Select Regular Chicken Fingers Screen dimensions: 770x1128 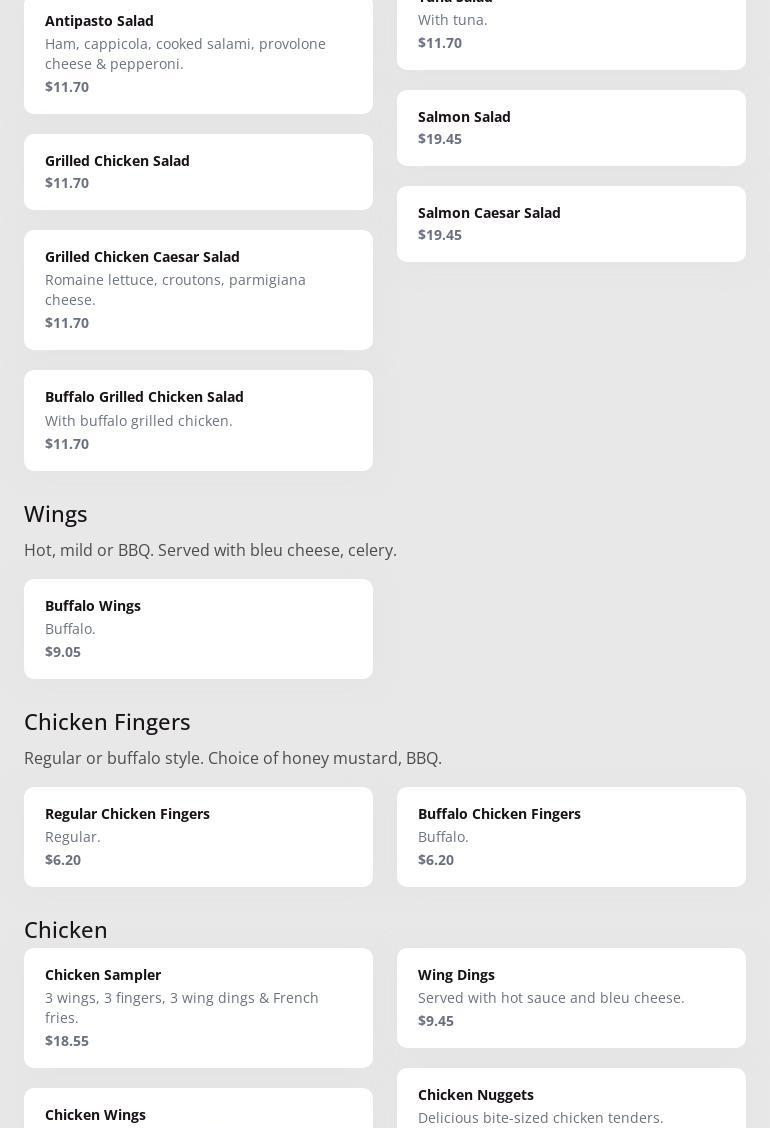[x=198, y=836]
